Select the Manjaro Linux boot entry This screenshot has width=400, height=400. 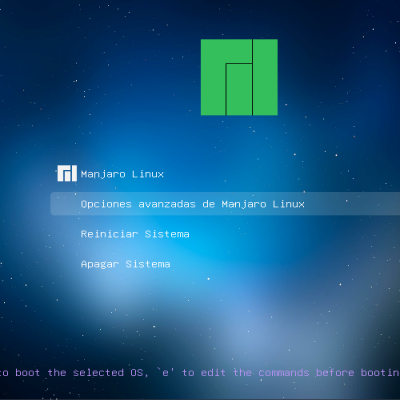click(122, 174)
